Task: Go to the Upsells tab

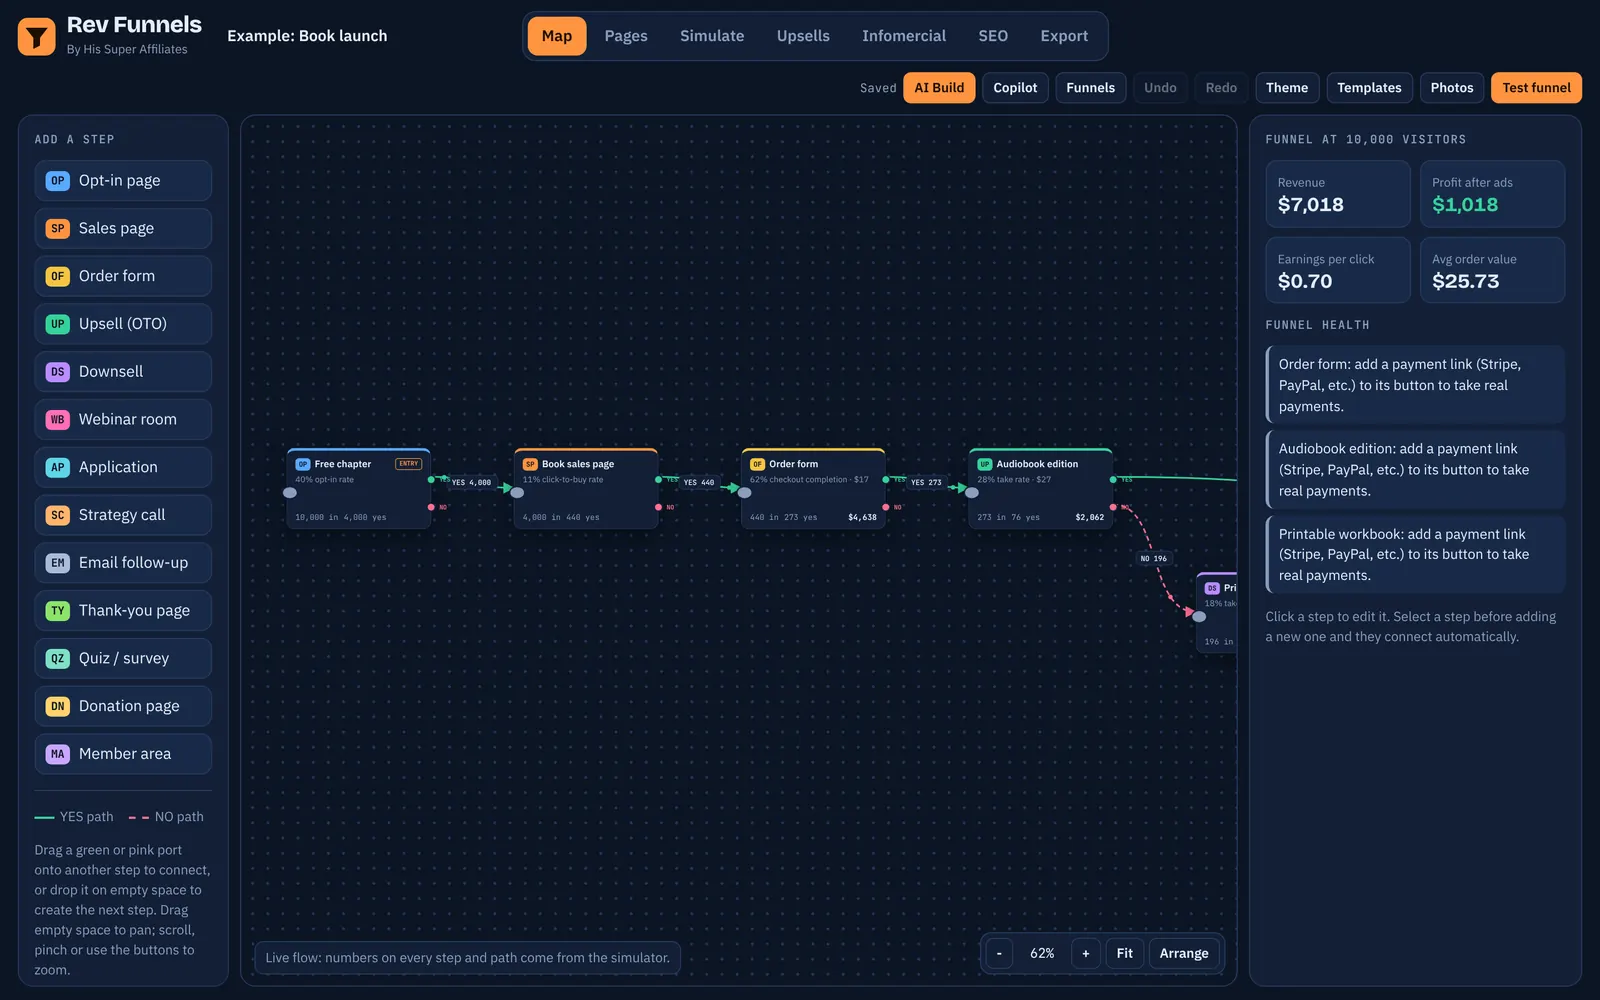Action: [803, 36]
